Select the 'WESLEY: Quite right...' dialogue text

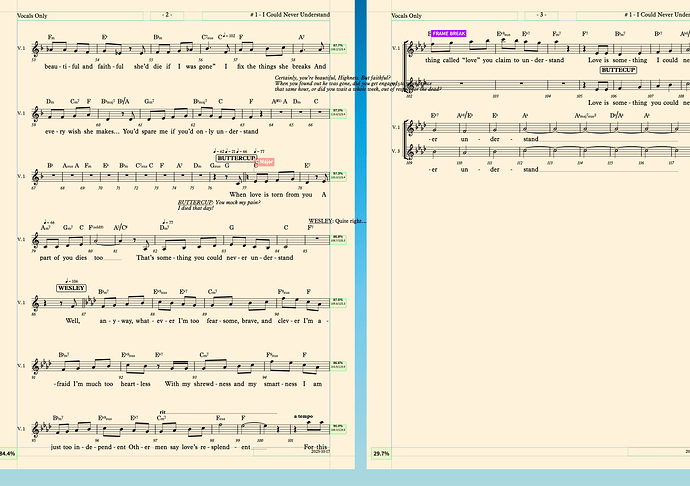click(x=337, y=221)
